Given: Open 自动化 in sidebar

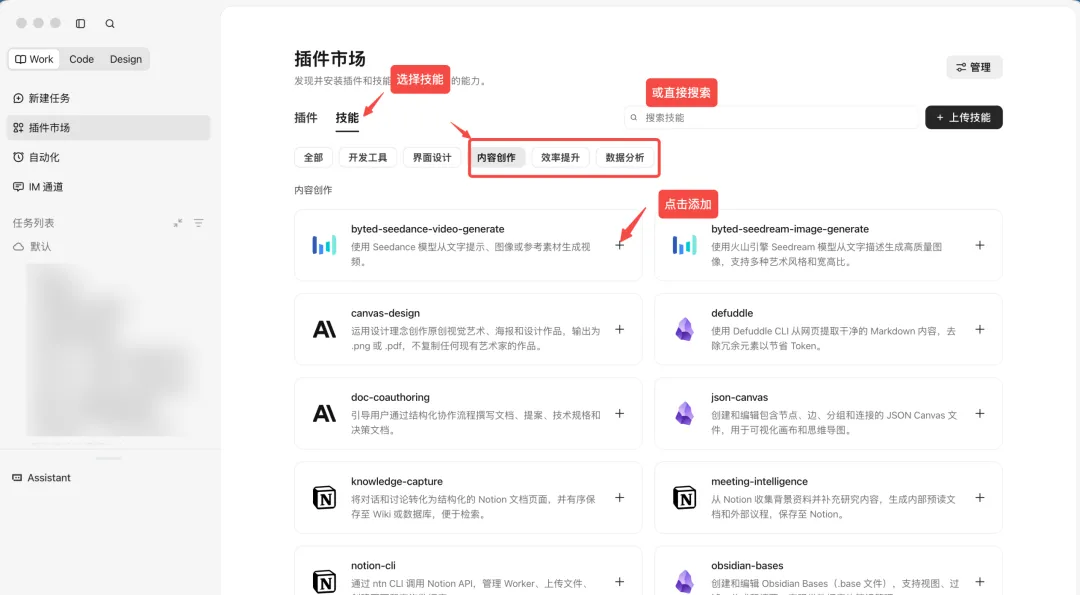Looking at the screenshot, I should click(x=108, y=157).
